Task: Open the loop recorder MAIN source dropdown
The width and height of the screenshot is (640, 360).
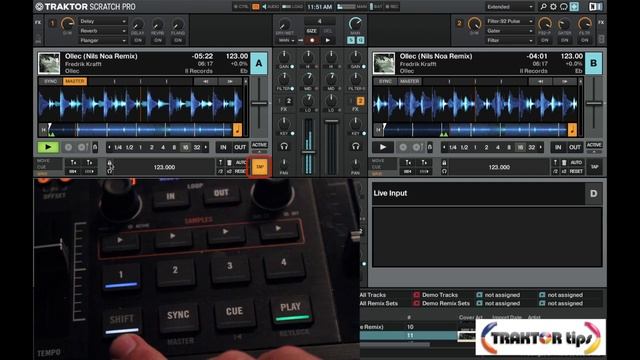Action: pos(287,40)
